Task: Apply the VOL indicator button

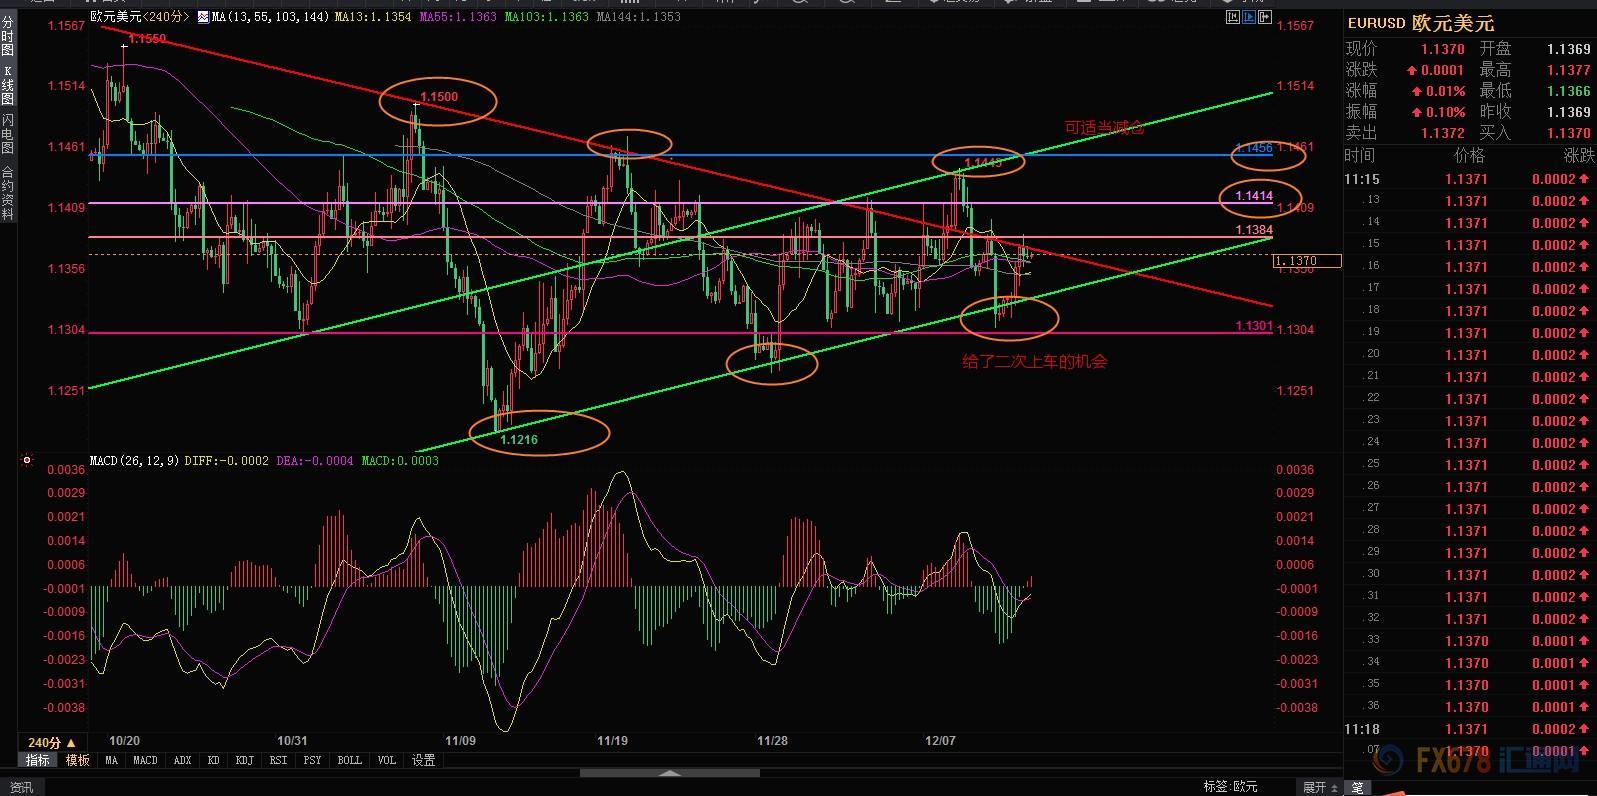Action: point(386,760)
